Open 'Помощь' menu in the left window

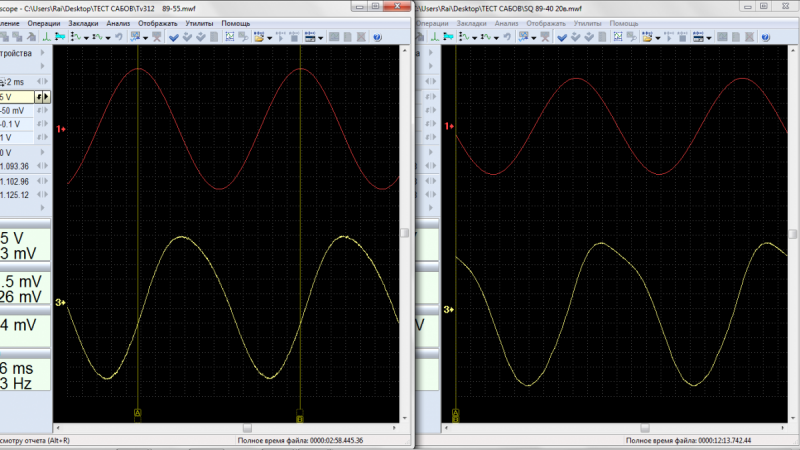tap(236, 23)
